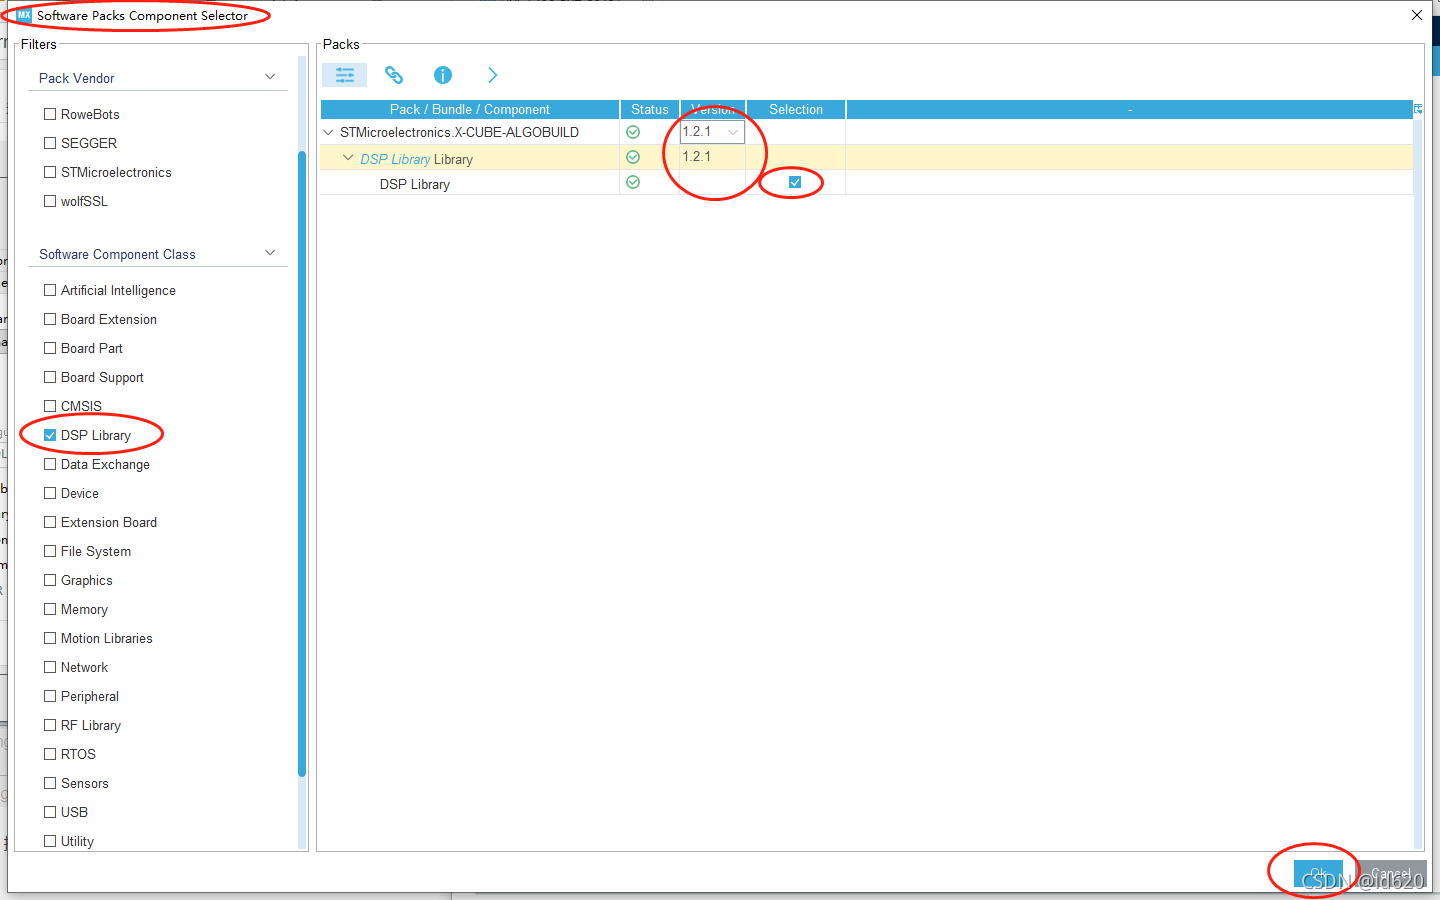Click the link/dependency resolve icon

[x=394, y=75]
